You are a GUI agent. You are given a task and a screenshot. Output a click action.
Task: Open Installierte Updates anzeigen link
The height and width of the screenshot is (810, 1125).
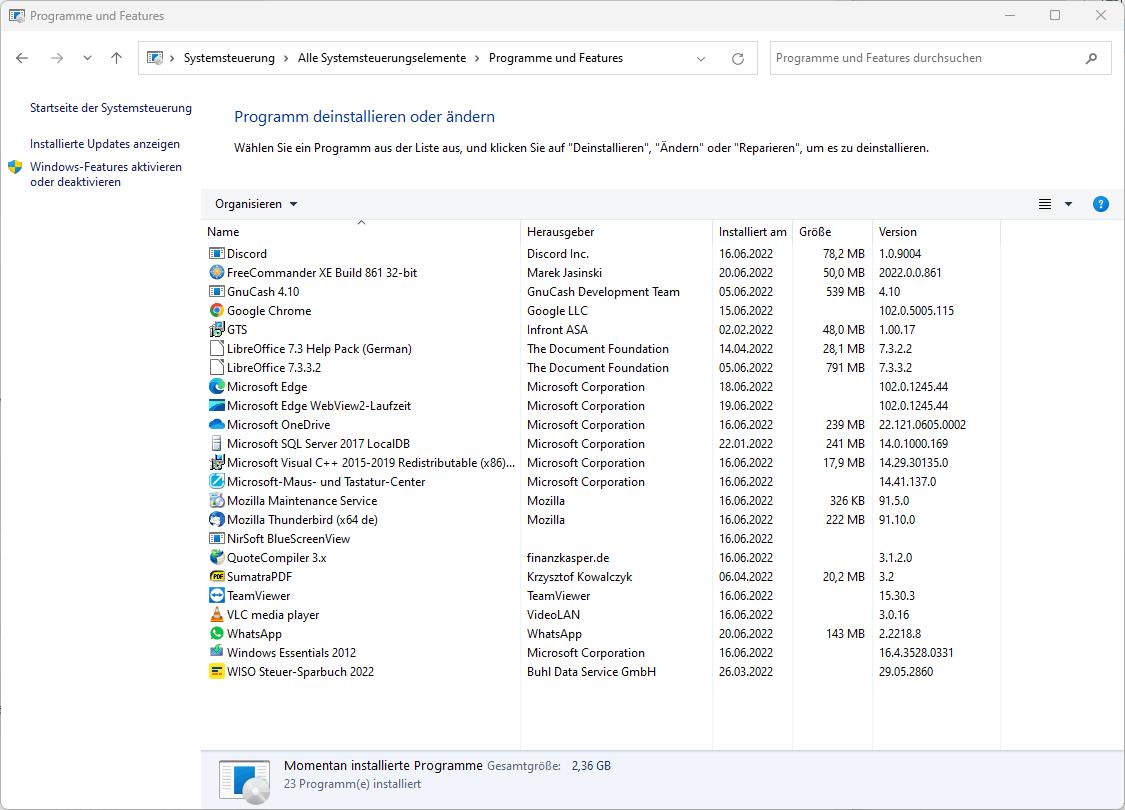coord(105,144)
